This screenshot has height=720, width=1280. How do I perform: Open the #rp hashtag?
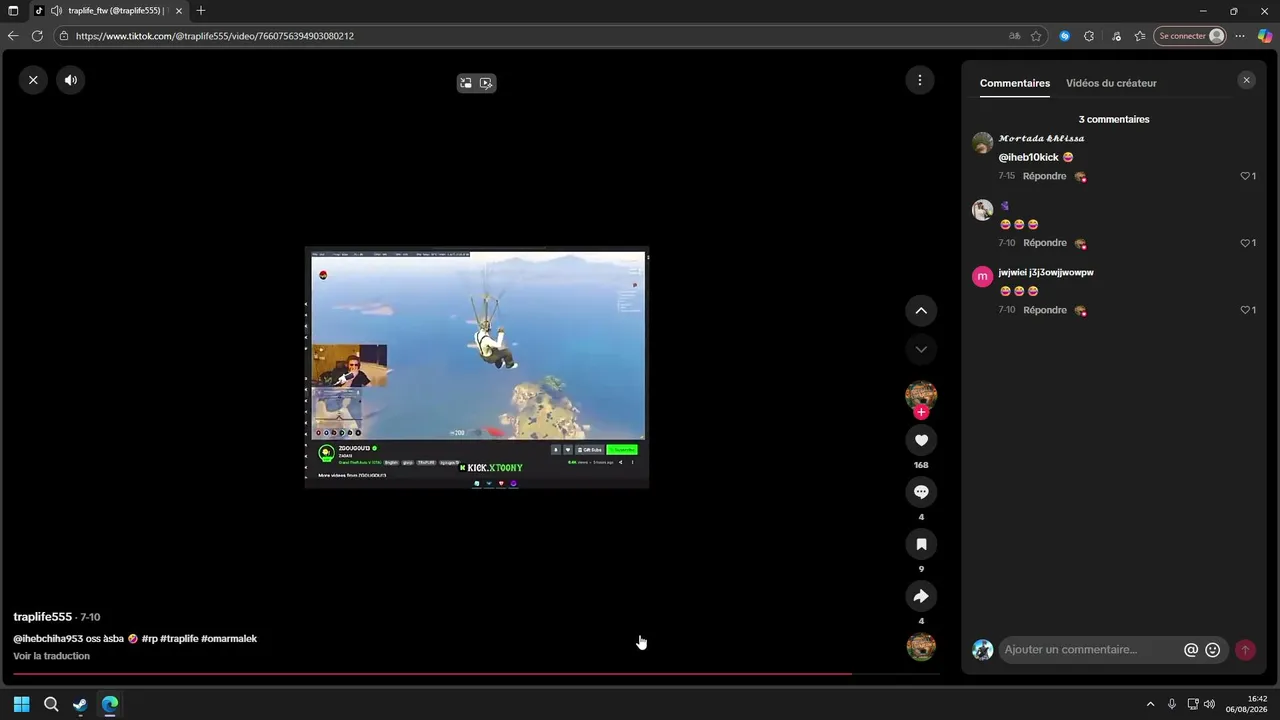pos(149,639)
